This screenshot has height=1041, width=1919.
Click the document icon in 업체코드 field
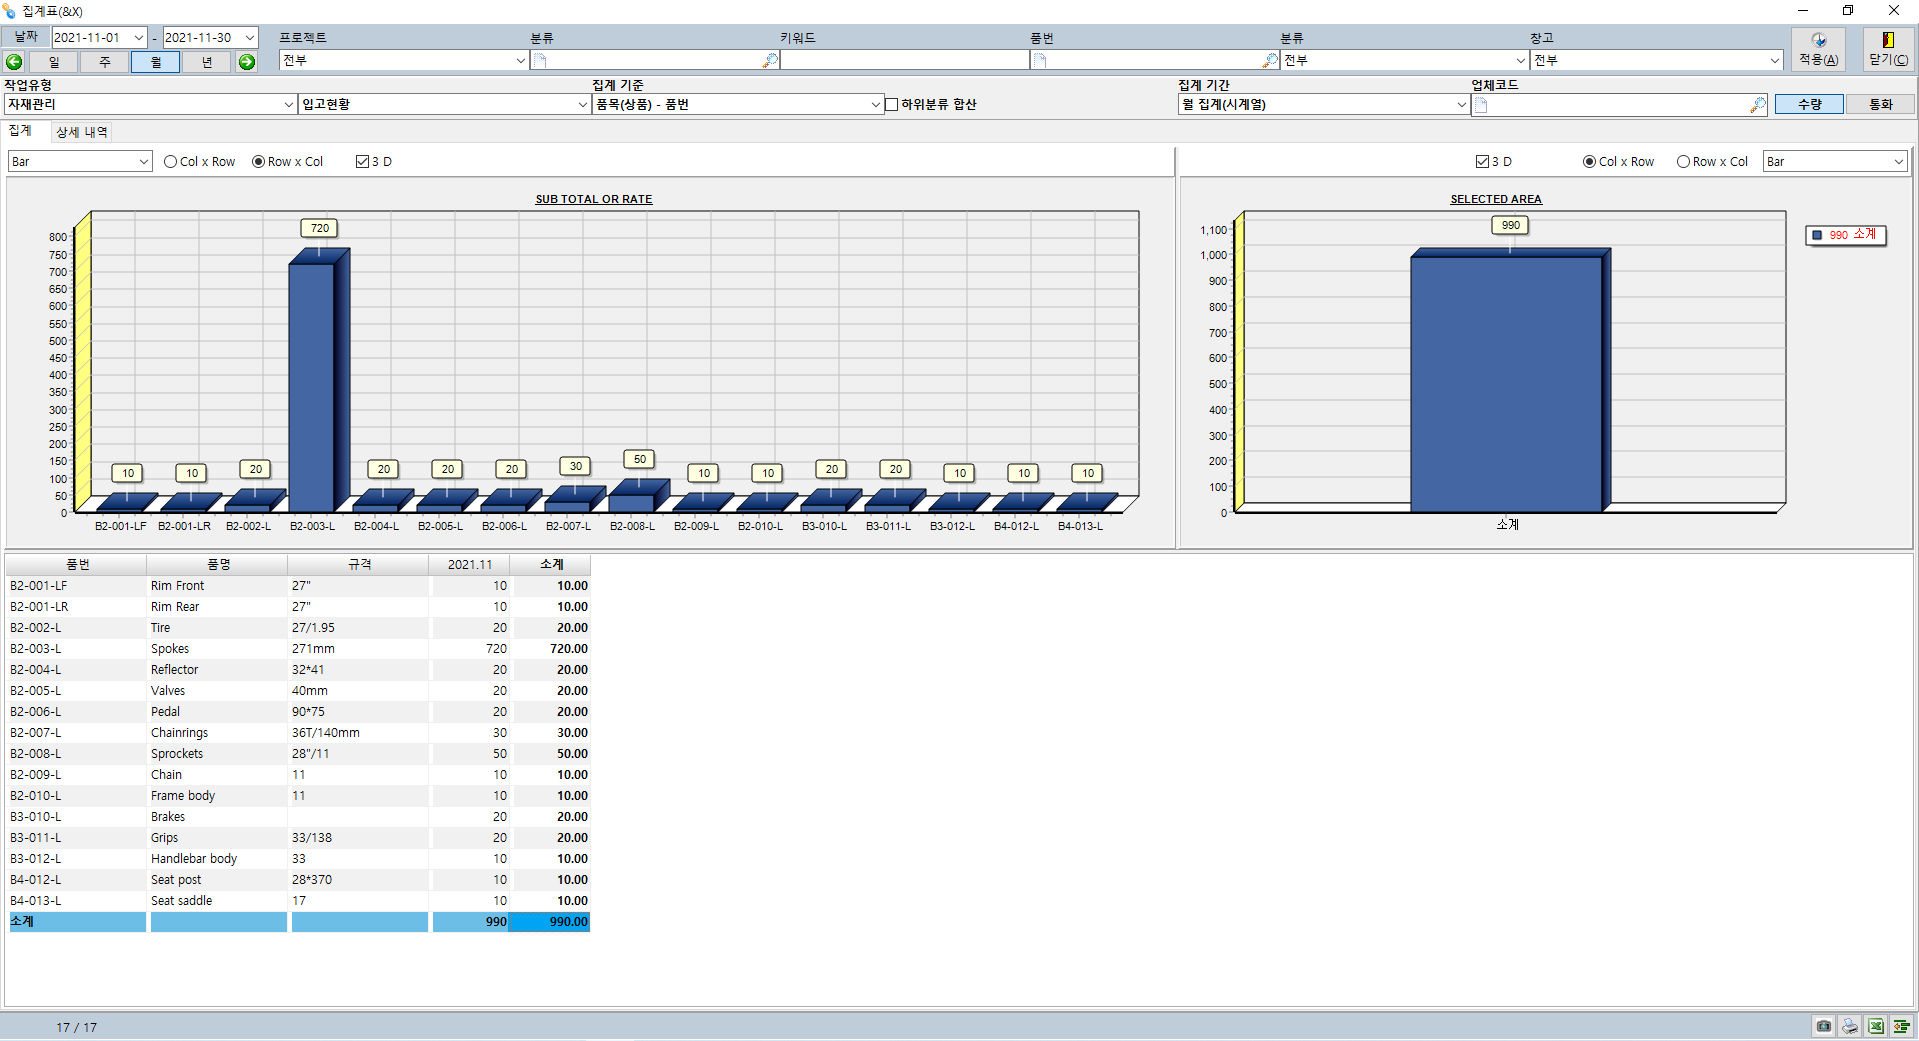tap(1481, 105)
